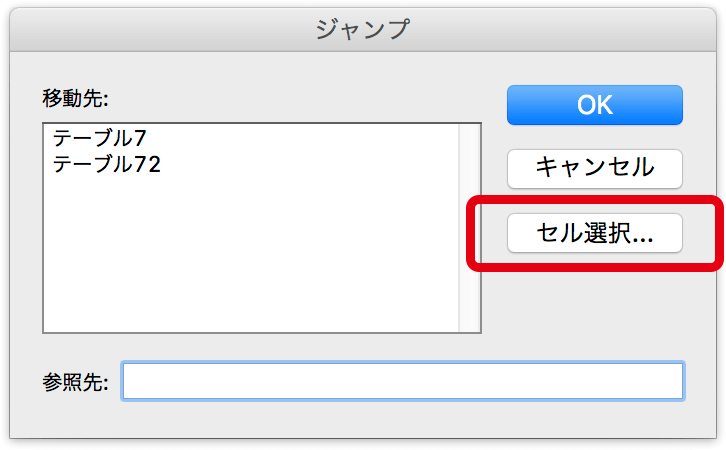Click the top of the list's vertical scrollbar
Viewport: 726px width, 450px height.
coord(469,131)
